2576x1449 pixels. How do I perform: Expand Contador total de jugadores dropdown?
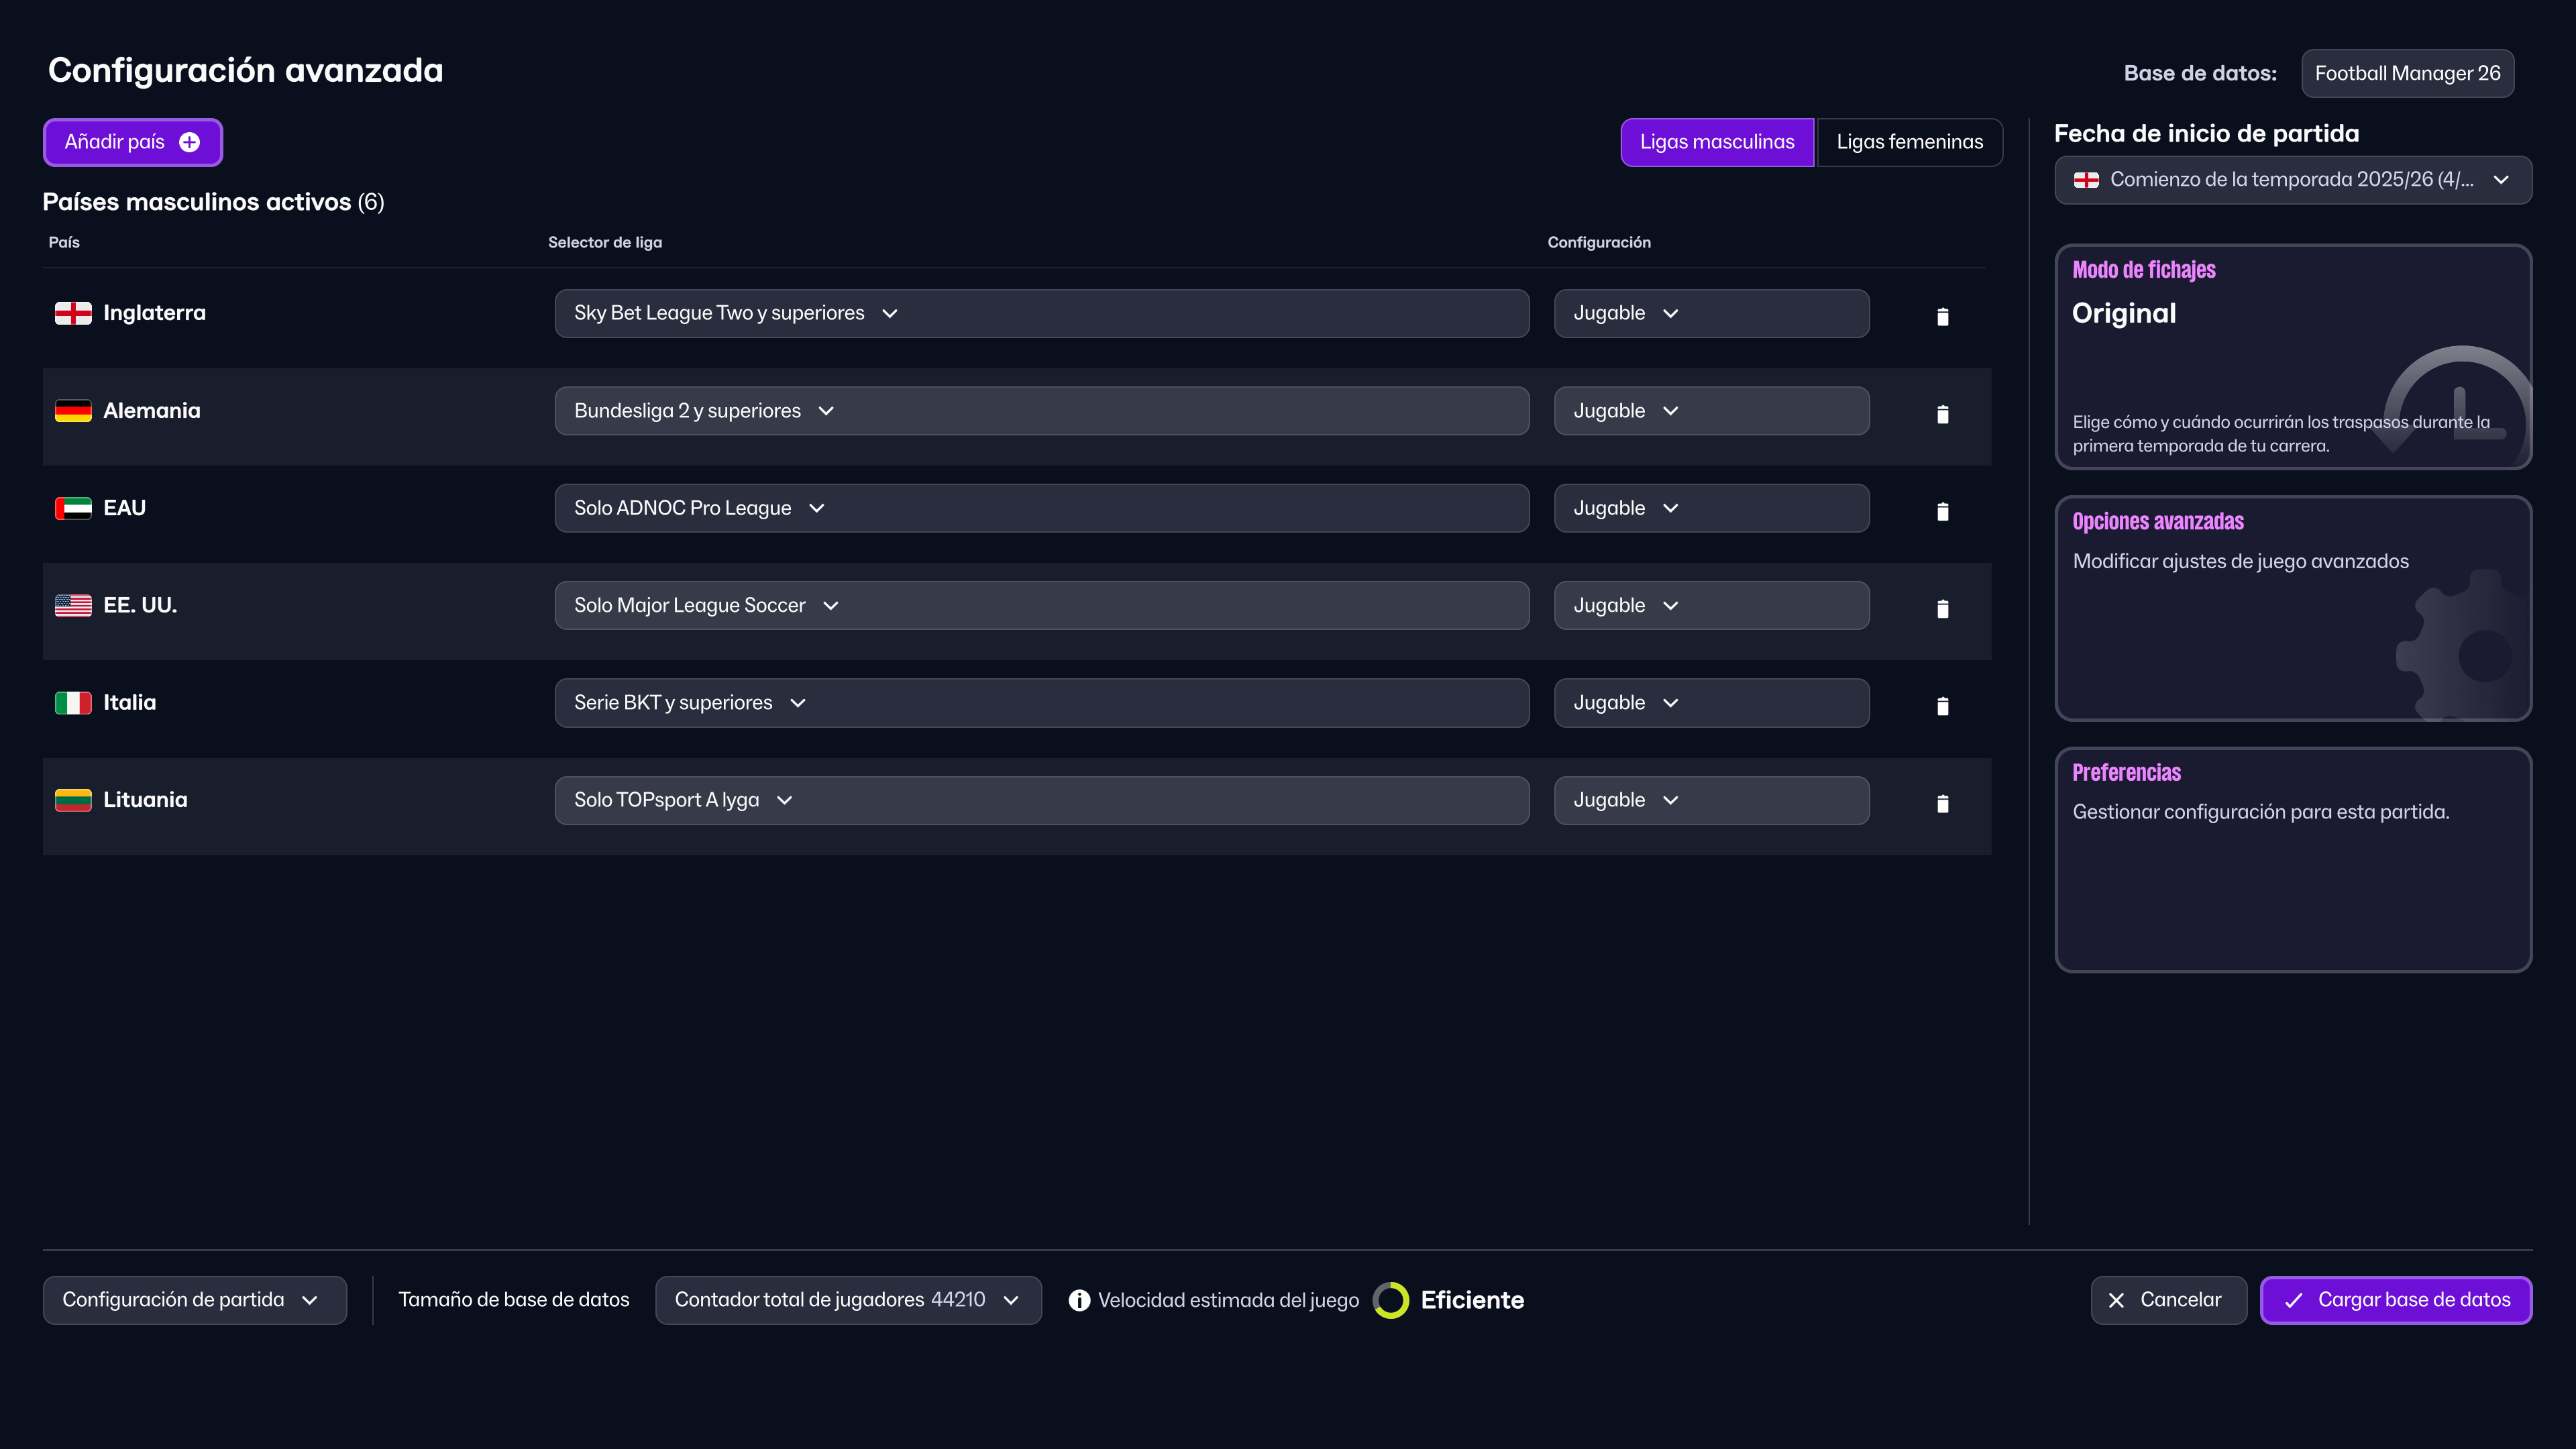[847, 1300]
